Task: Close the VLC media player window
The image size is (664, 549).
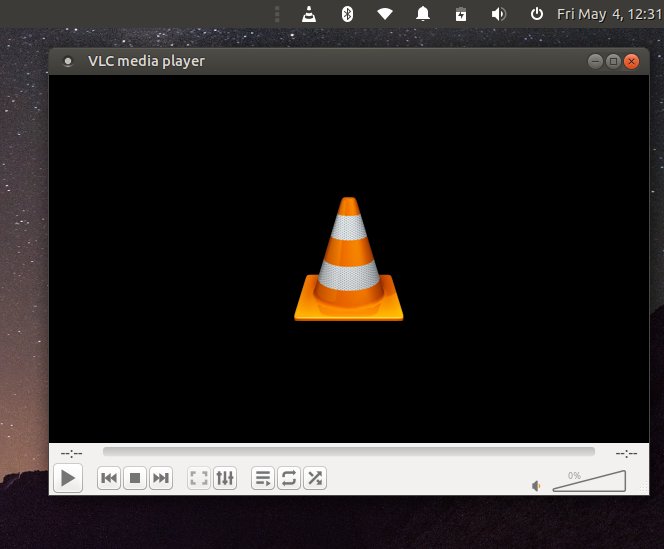Action: click(x=631, y=61)
